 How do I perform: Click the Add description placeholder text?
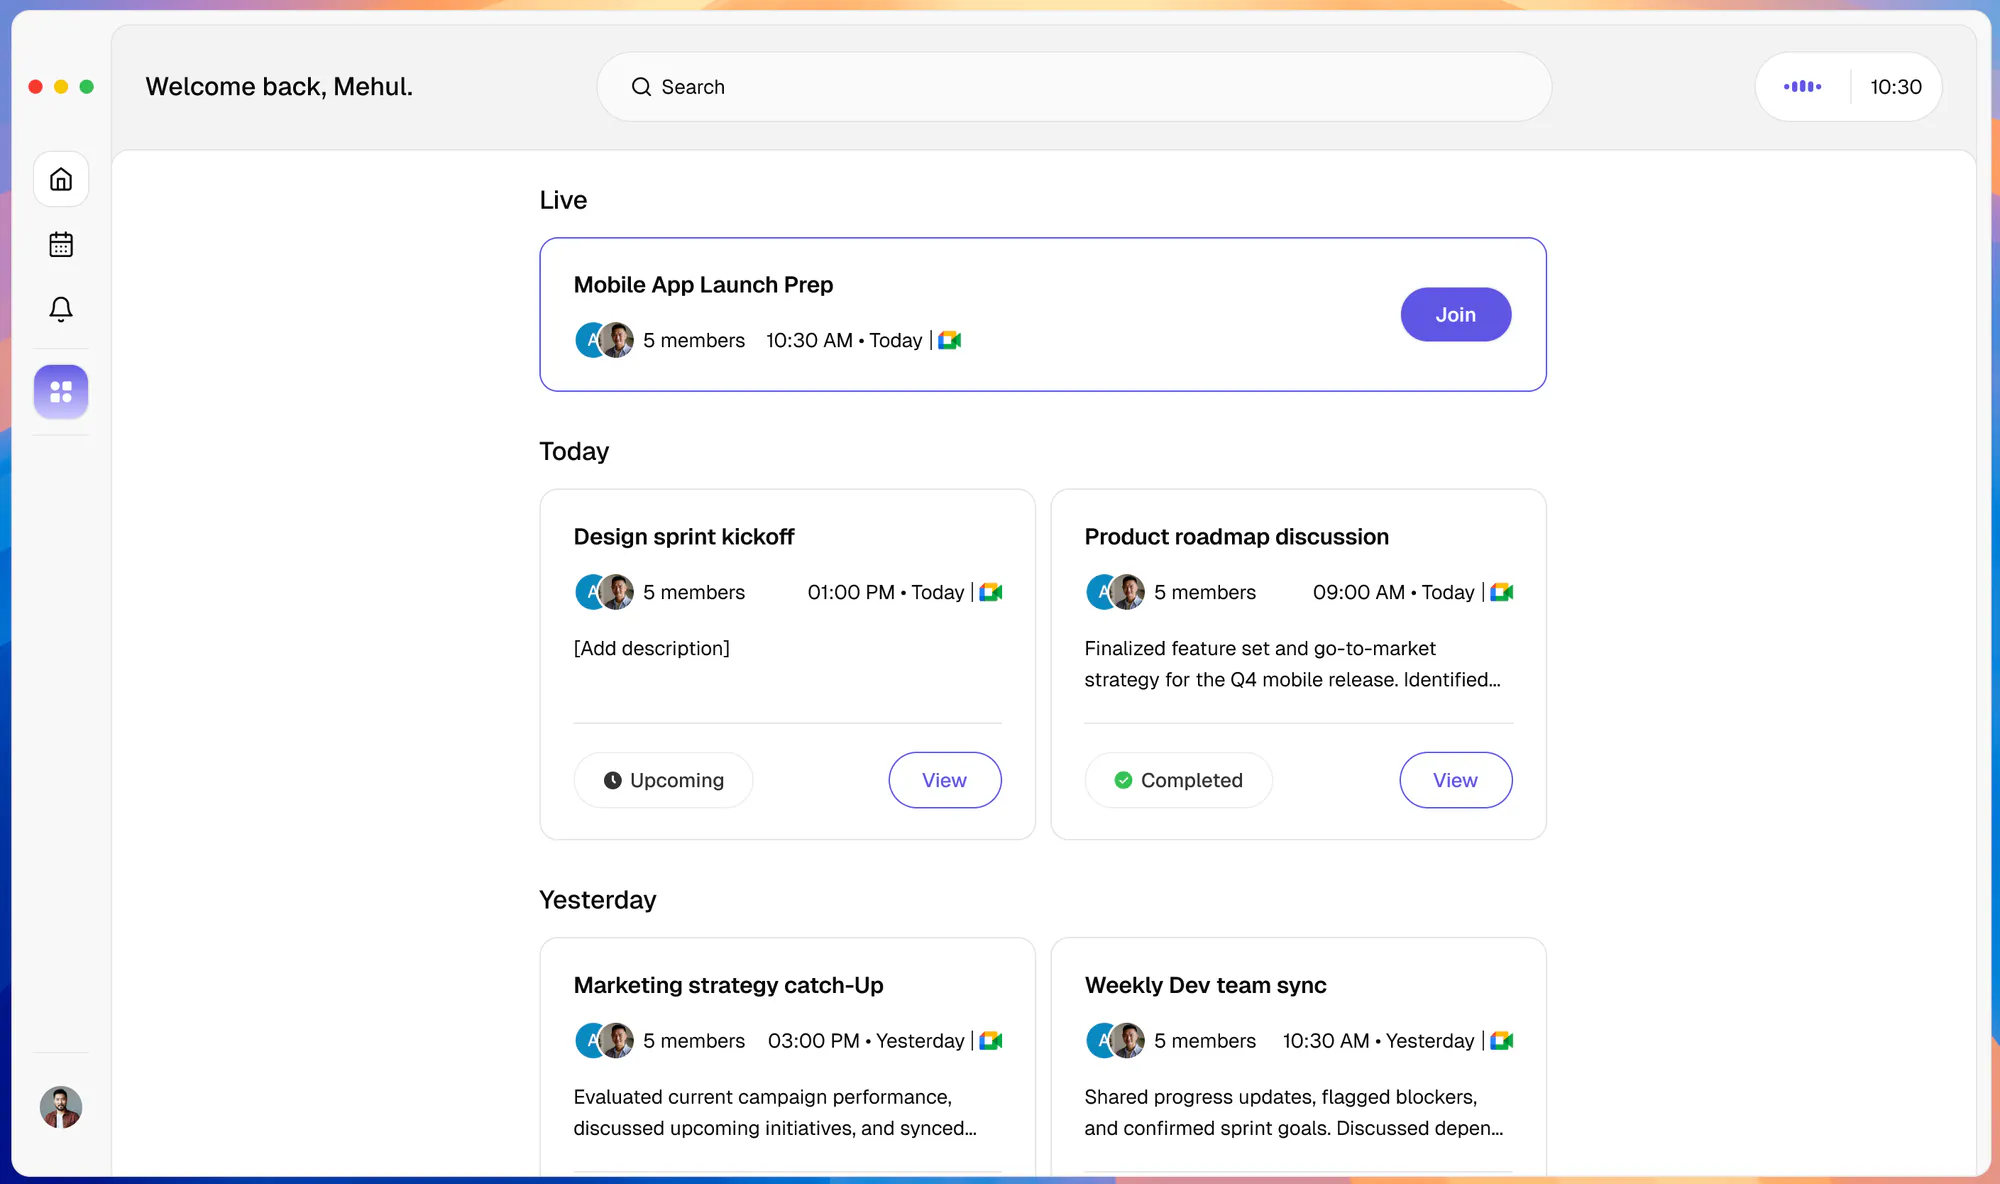pos(651,648)
